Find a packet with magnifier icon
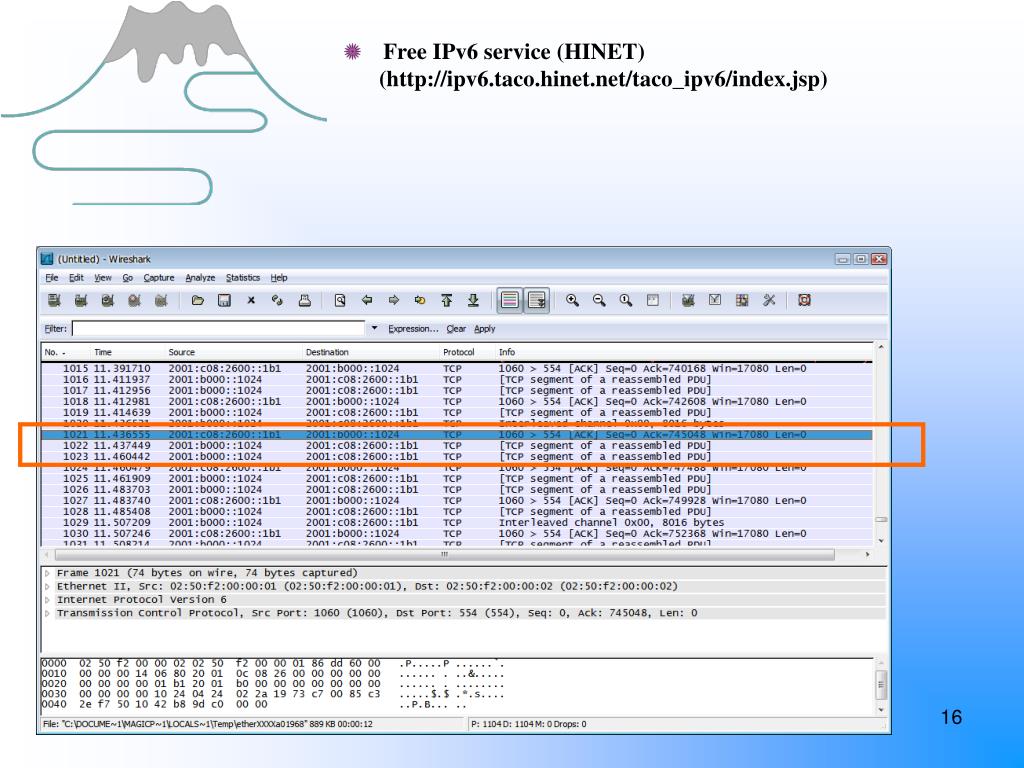 tap(340, 300)
